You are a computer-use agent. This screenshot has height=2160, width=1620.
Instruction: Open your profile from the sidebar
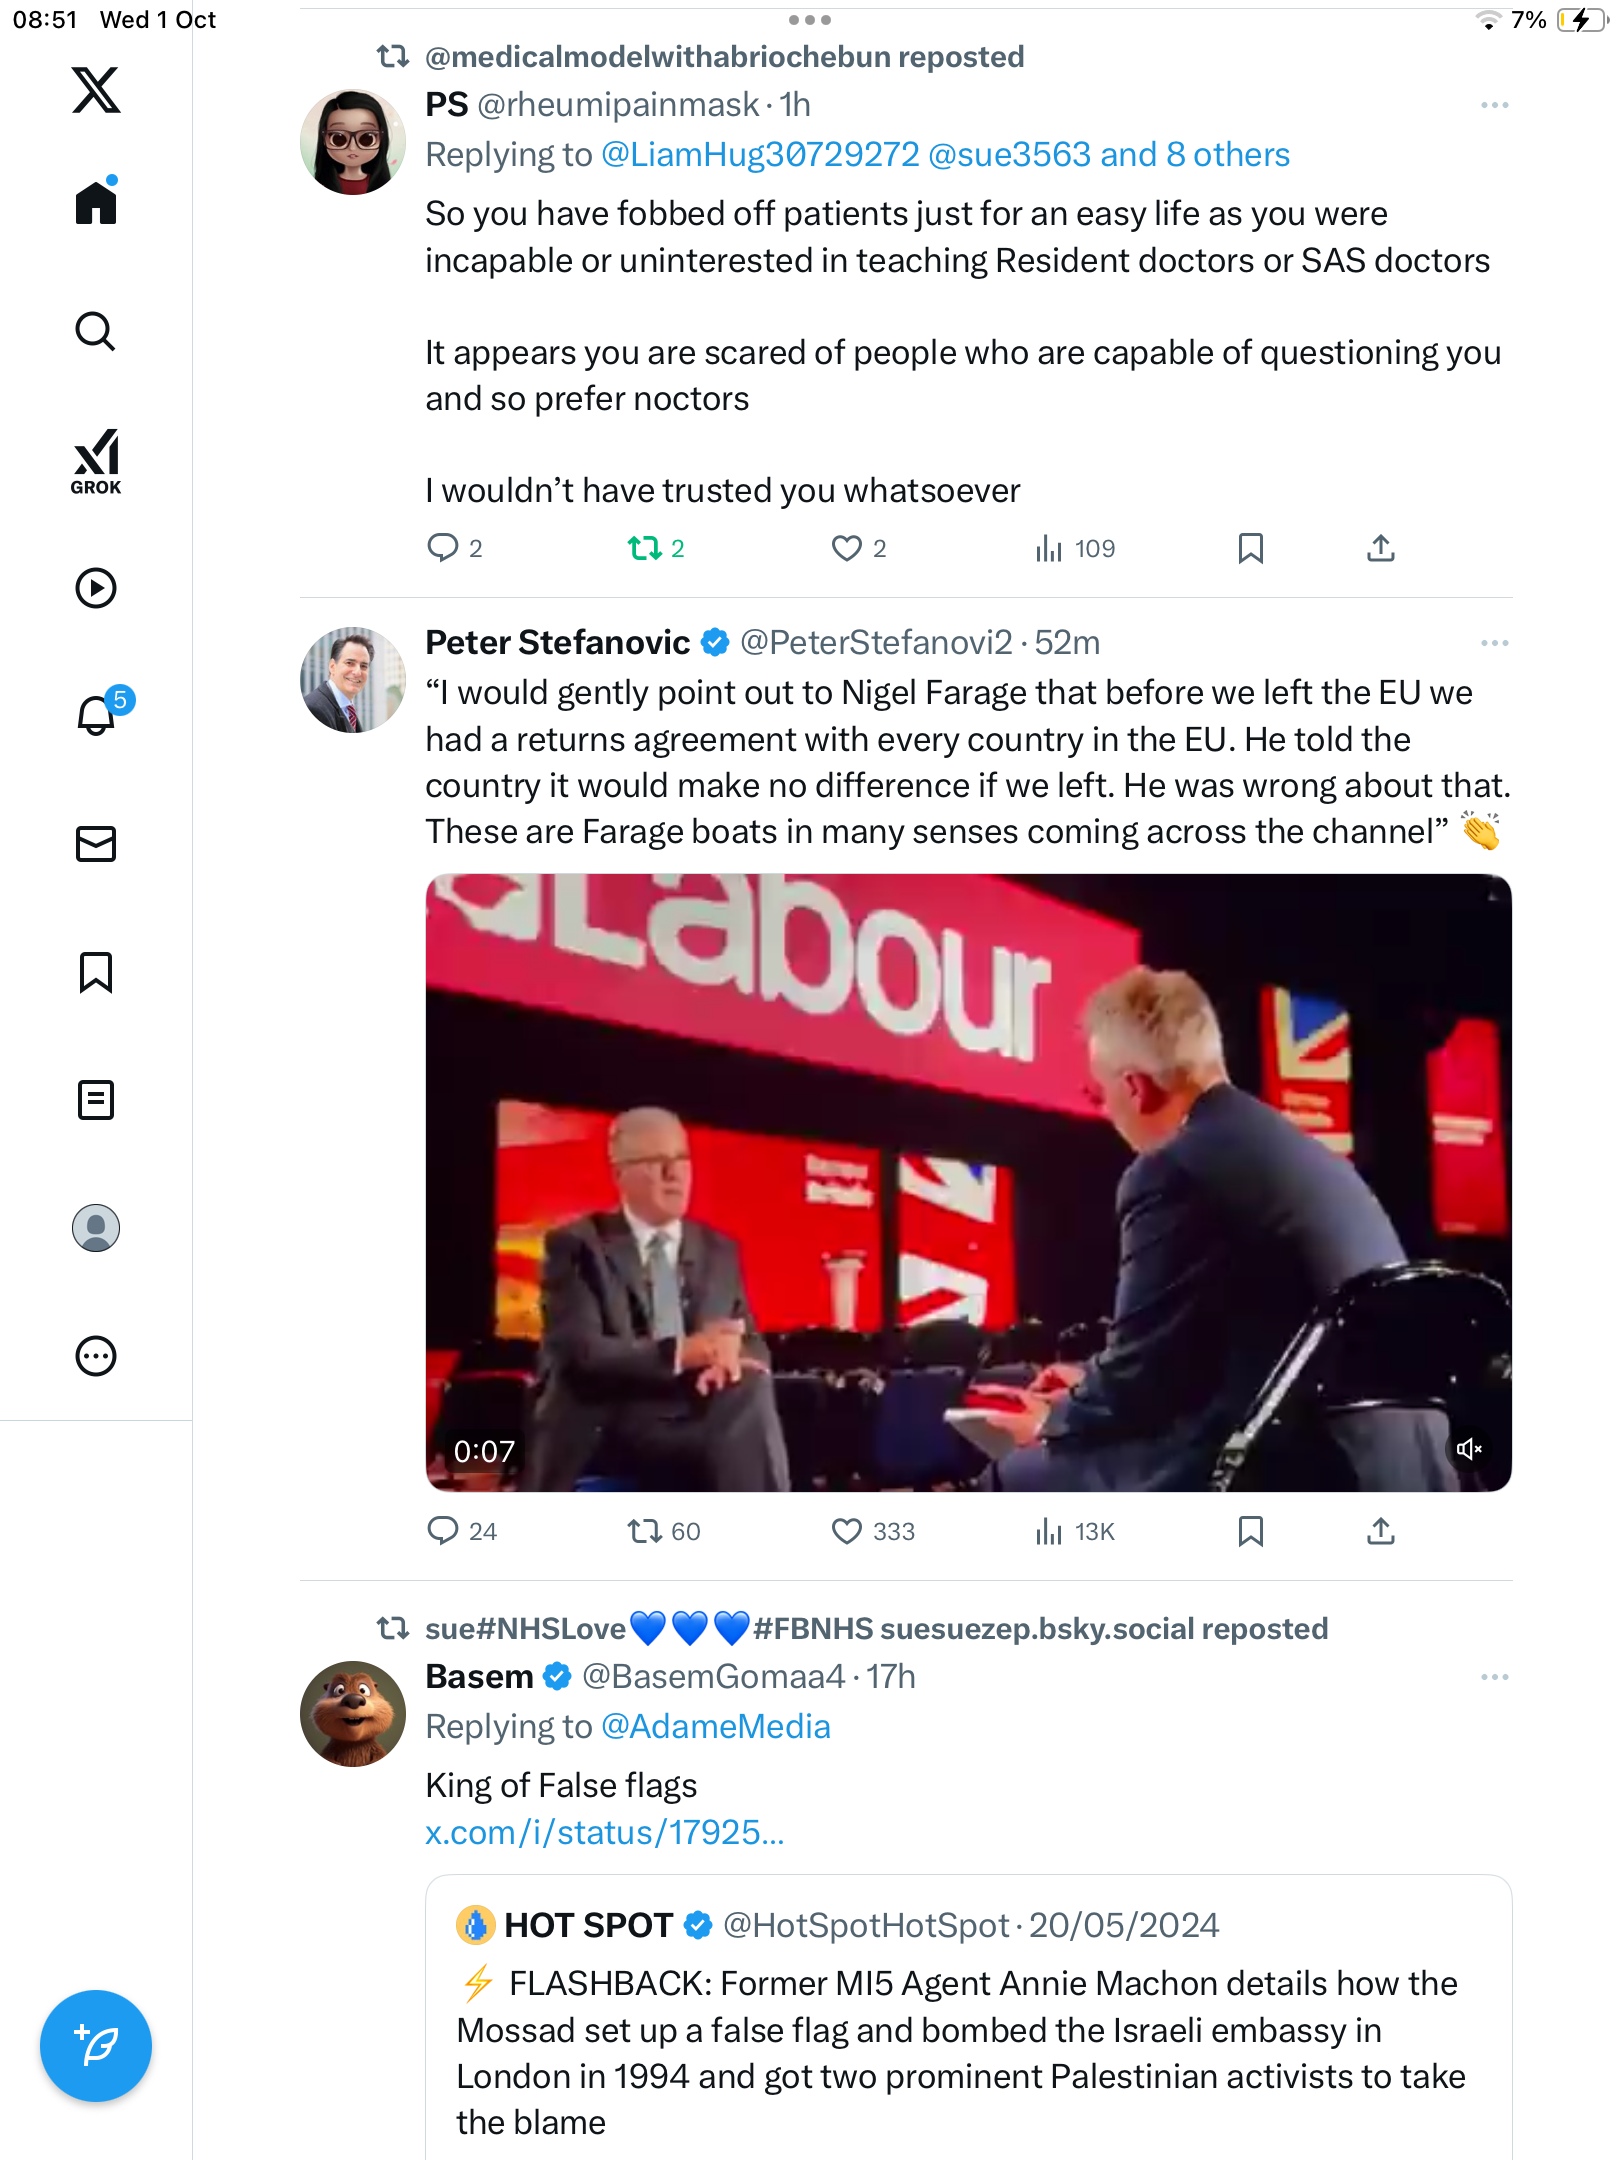point(96,1228)
